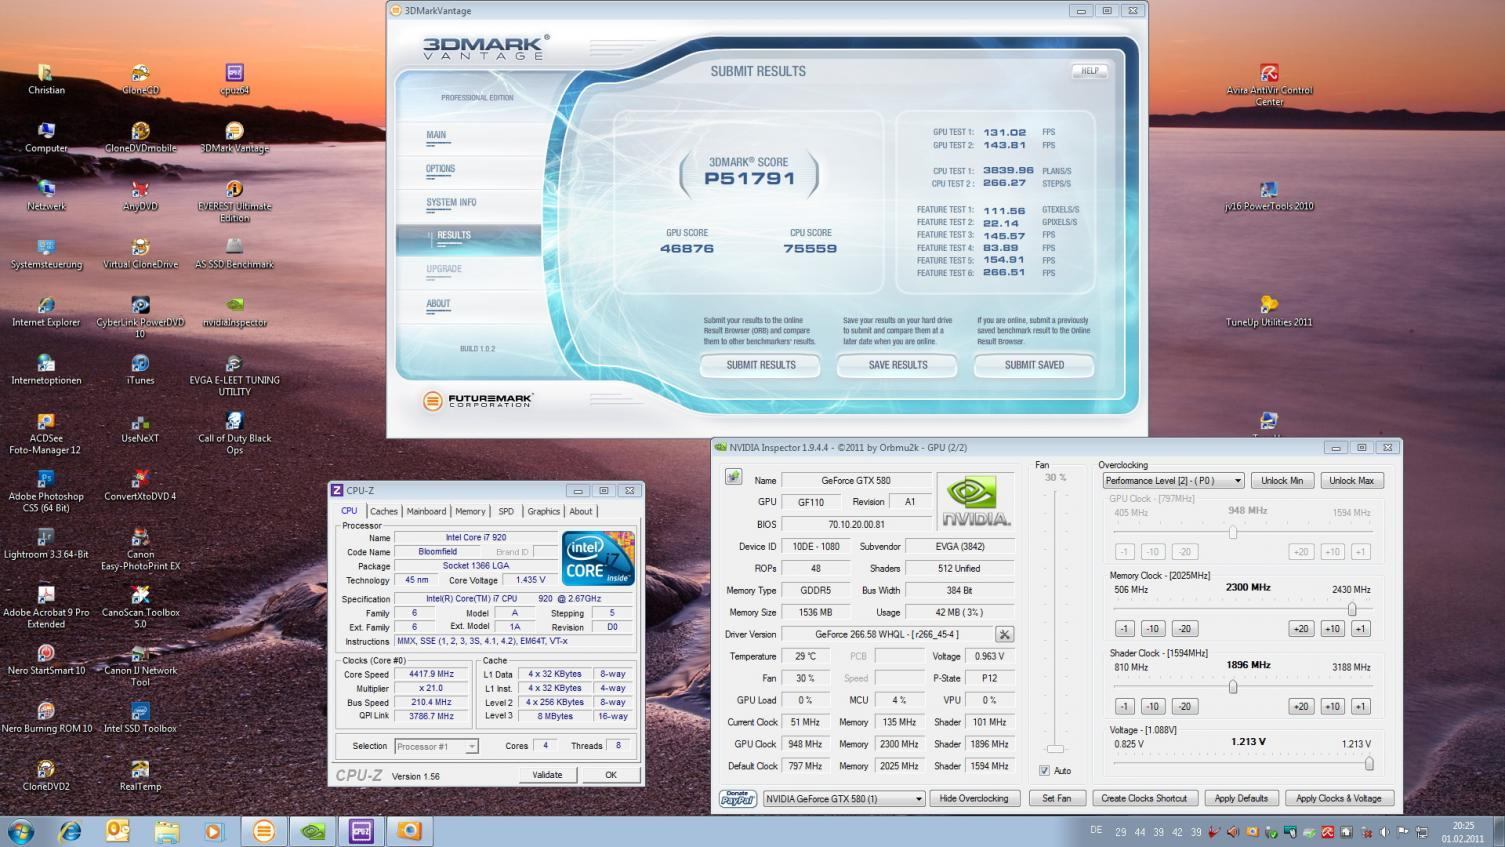Image resolution: width=1505 pixels, height=847 pixels.
Task: Click OK in CPU-Z
Action: (610, 775)
